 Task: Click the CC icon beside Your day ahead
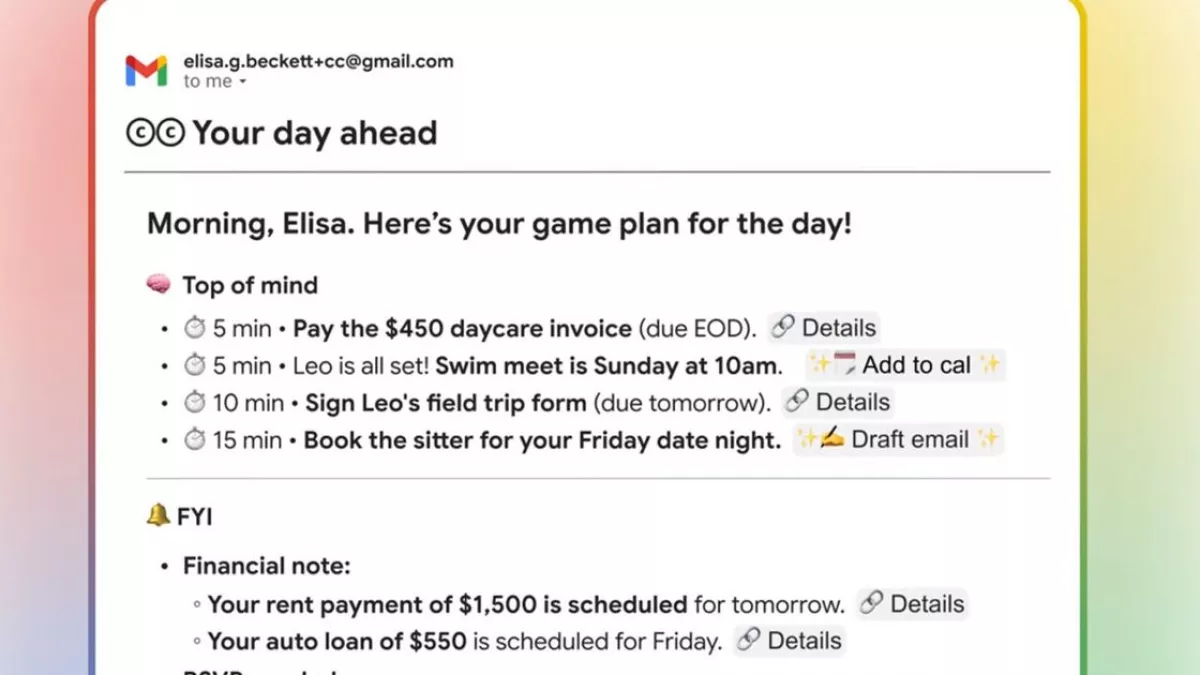point(155,133)
